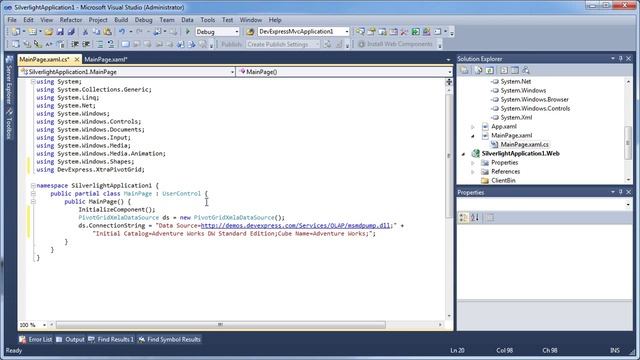The width and height of the screenshot is (640, 360).
Task: Collapse the MainPage.xaml node
Action: pos(473,136)
